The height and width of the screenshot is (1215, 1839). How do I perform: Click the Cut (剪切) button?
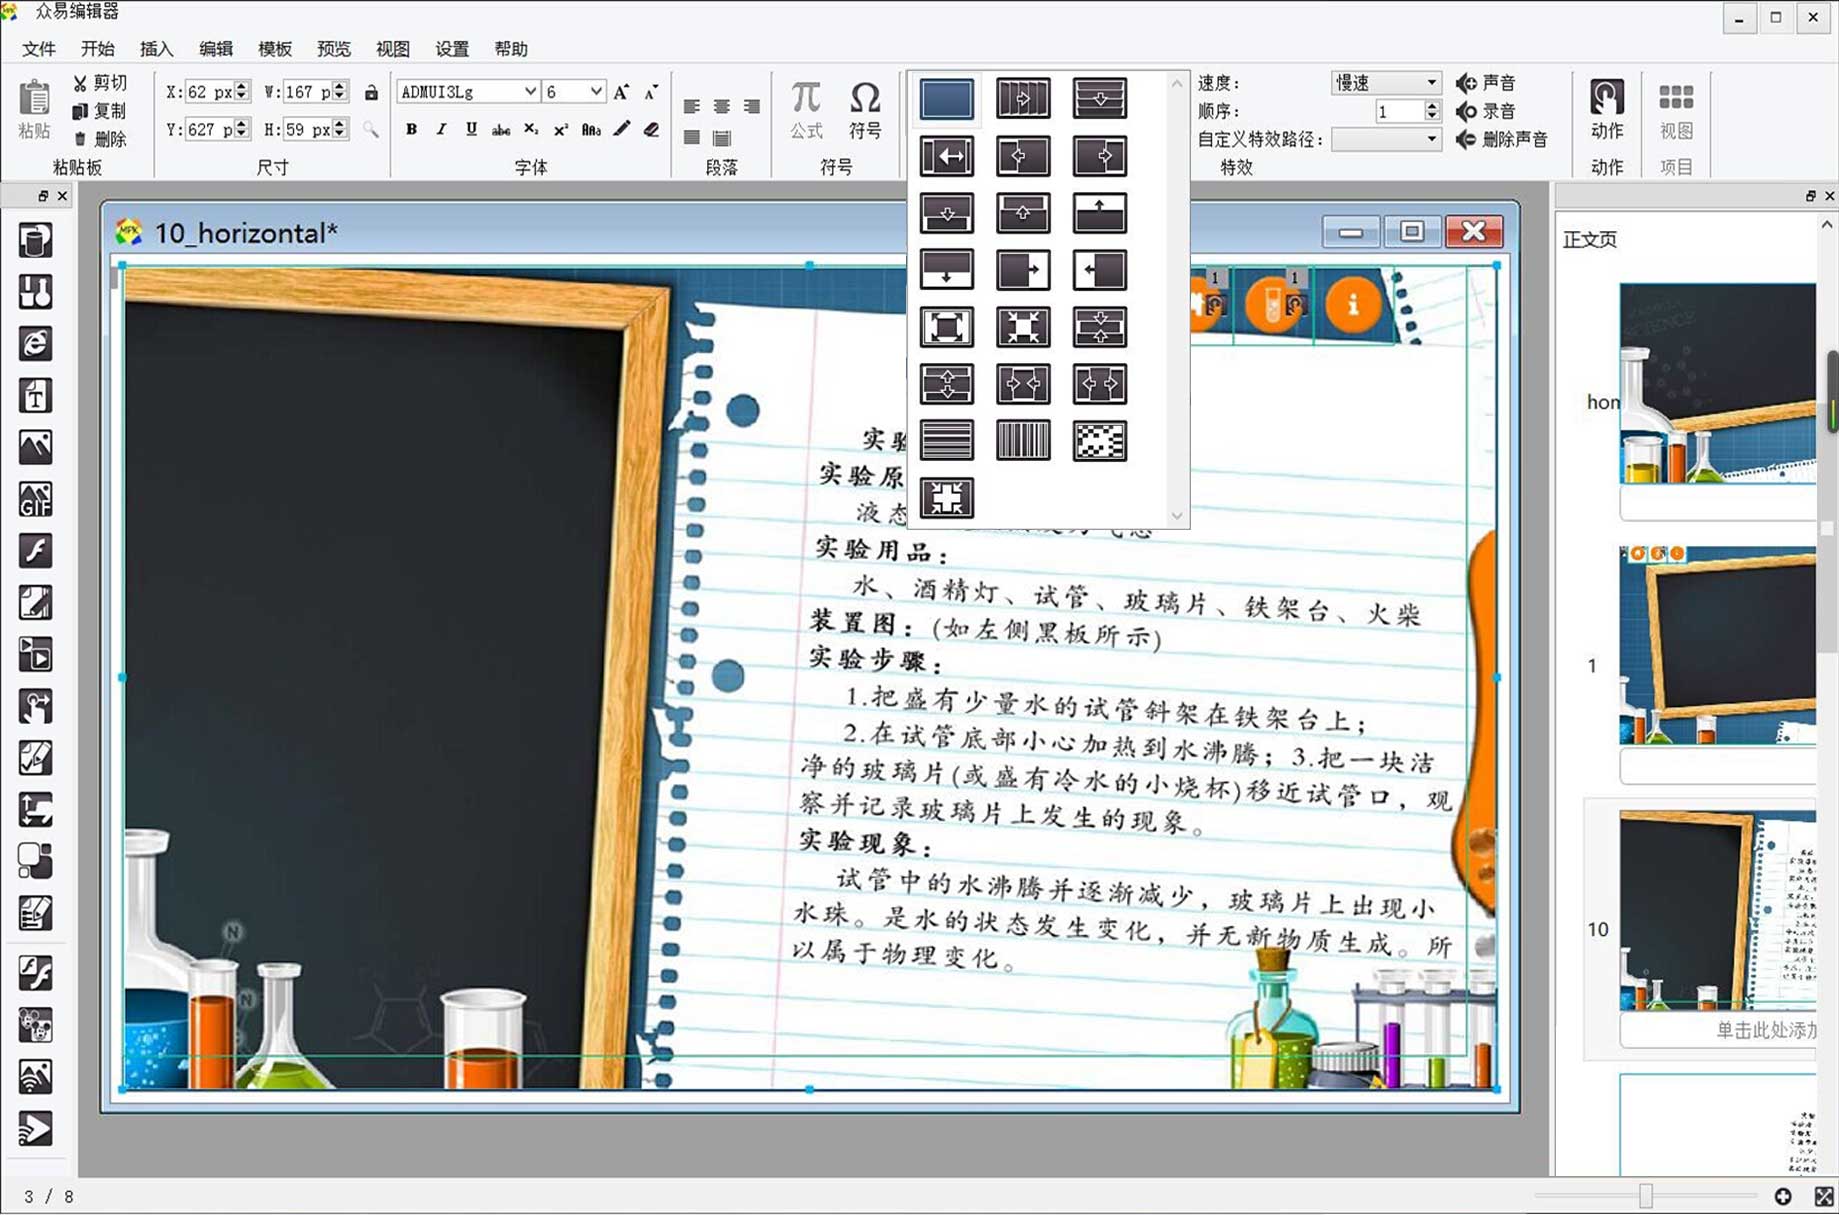click(x=100, y=83)
